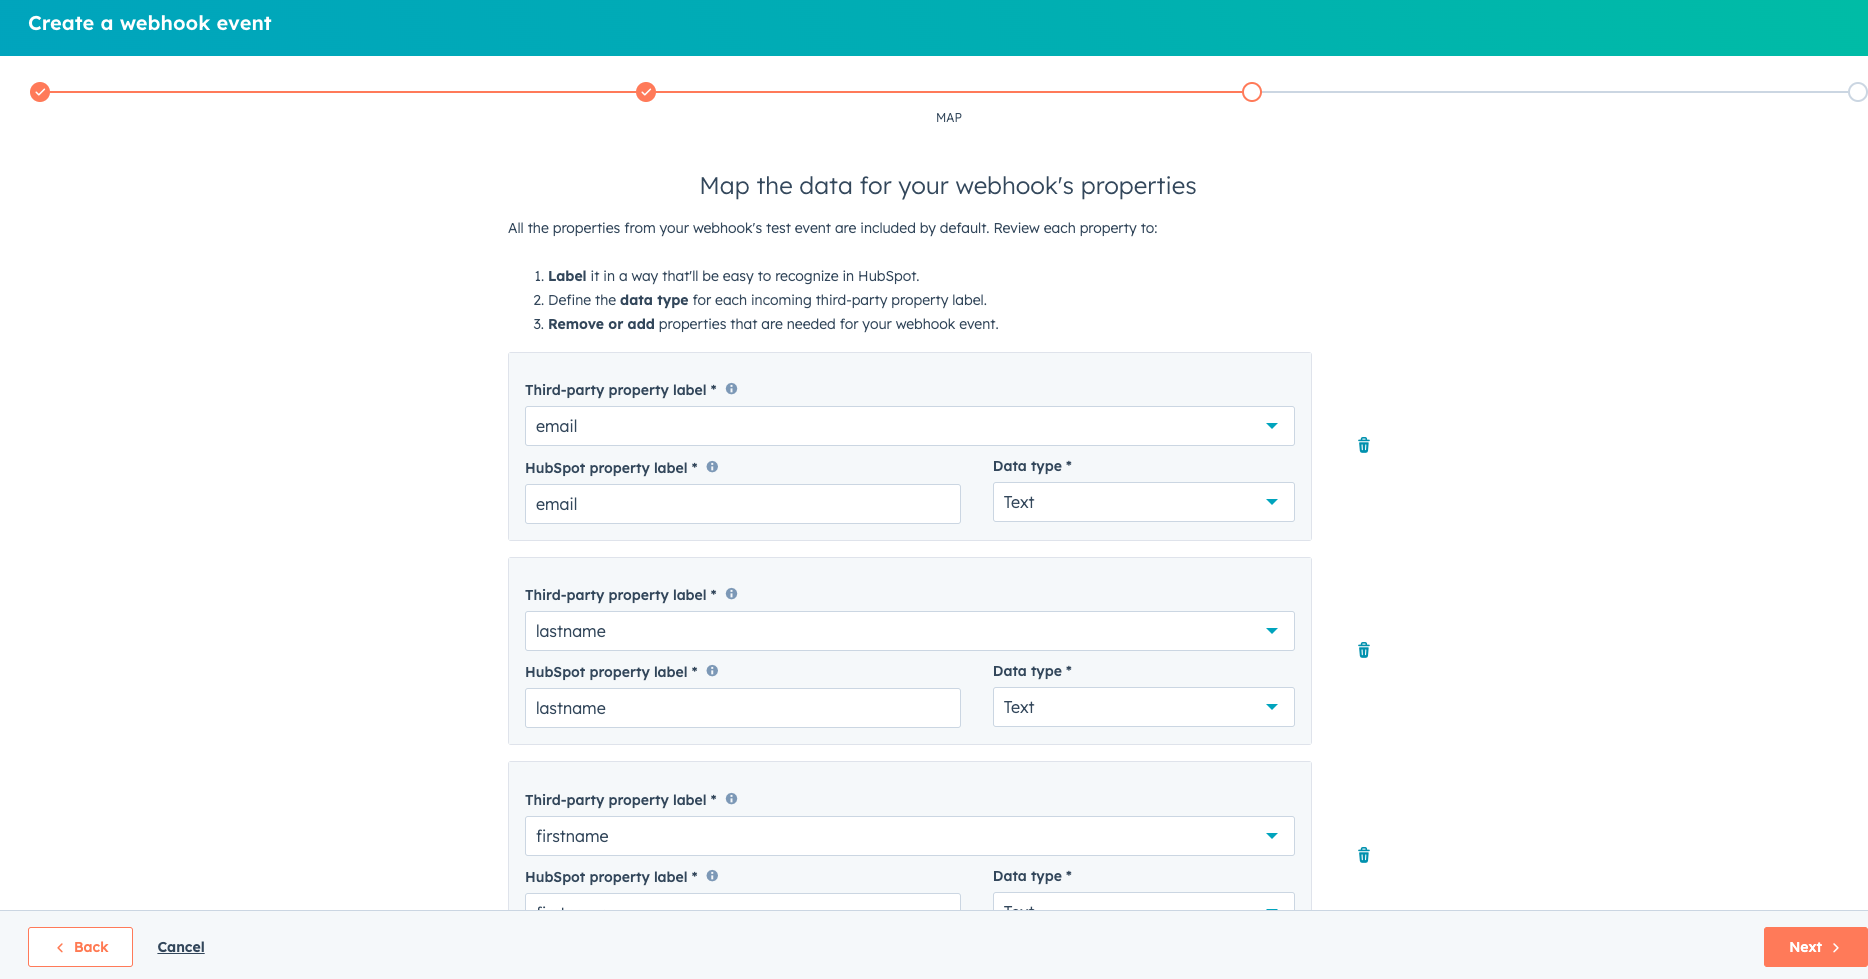Proceed using the Next button

point(1815,946)
